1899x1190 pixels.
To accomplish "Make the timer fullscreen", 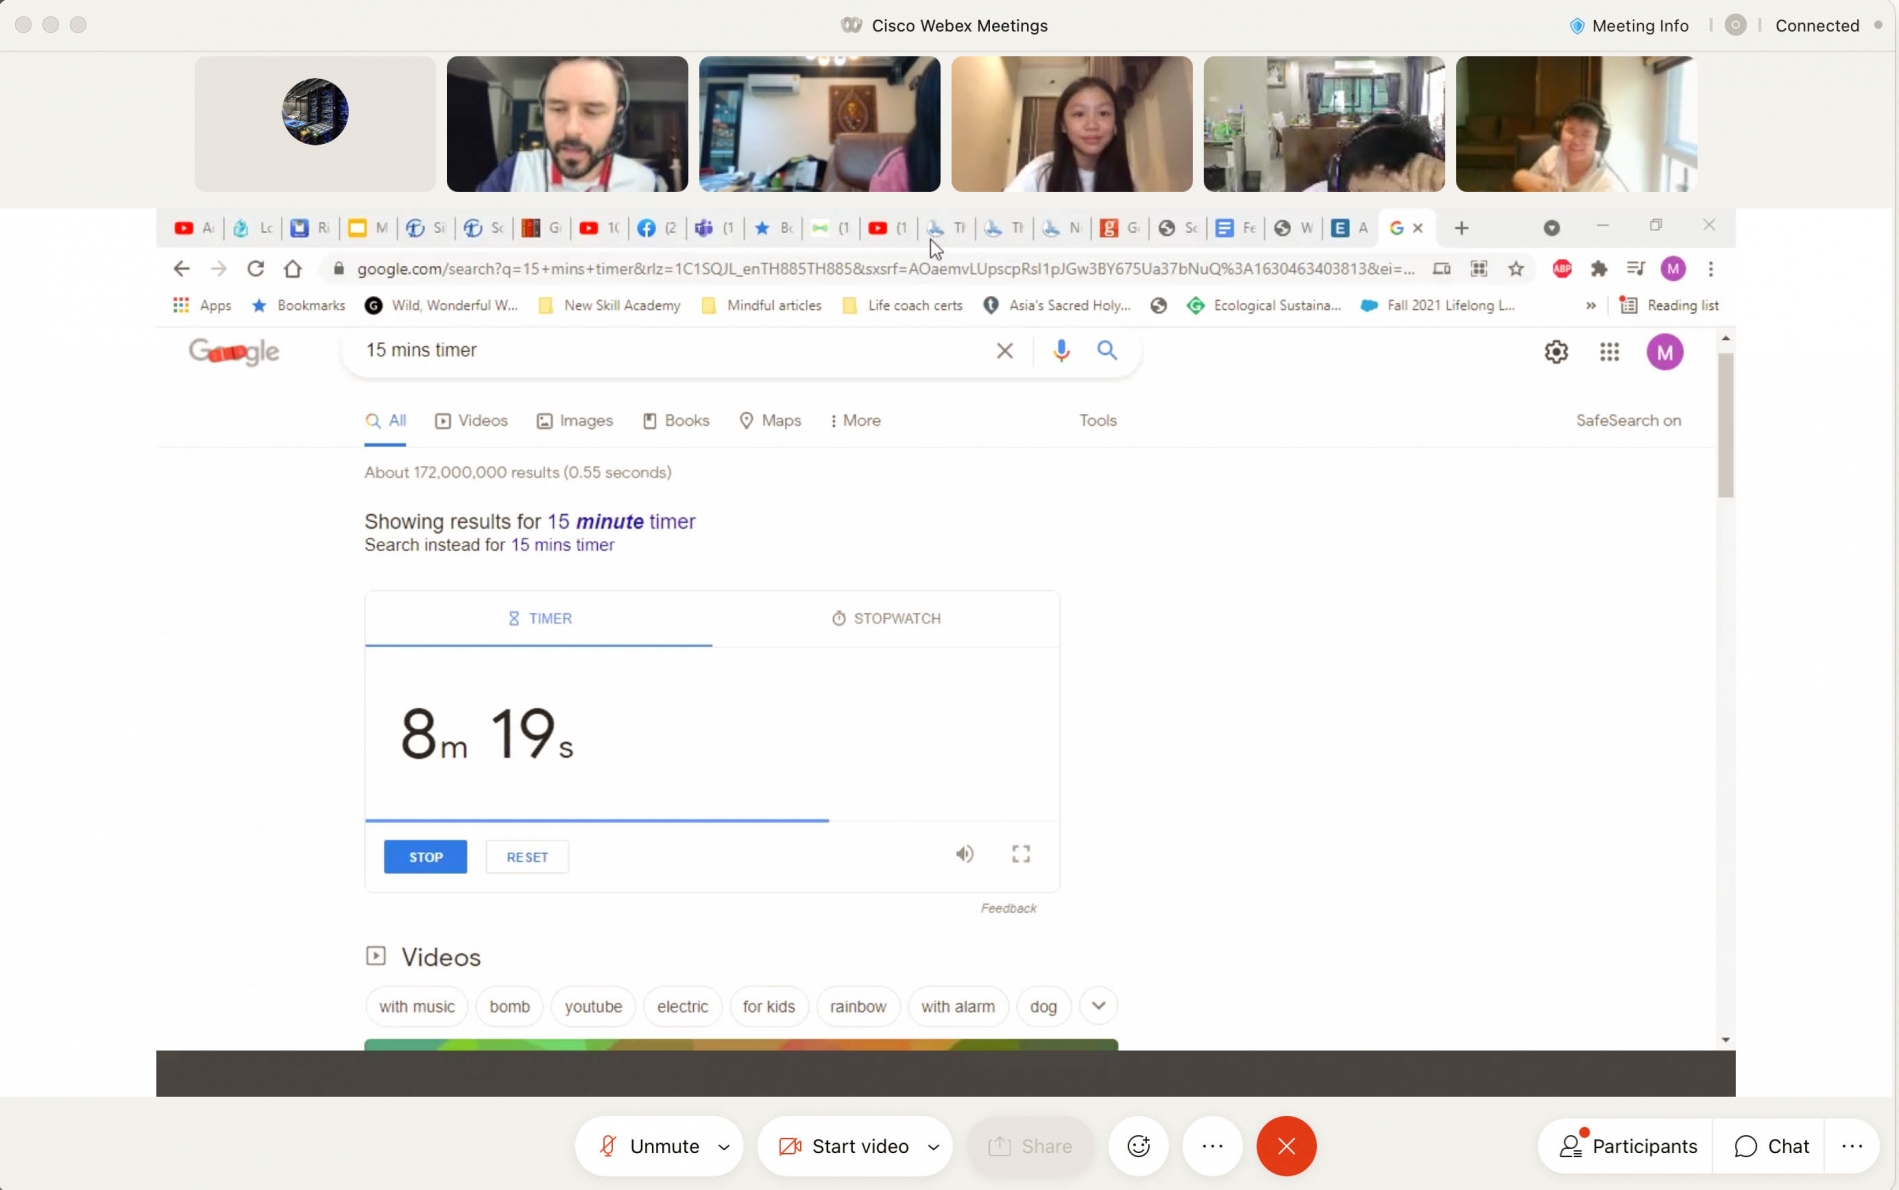I will (x=1021, y=854).
